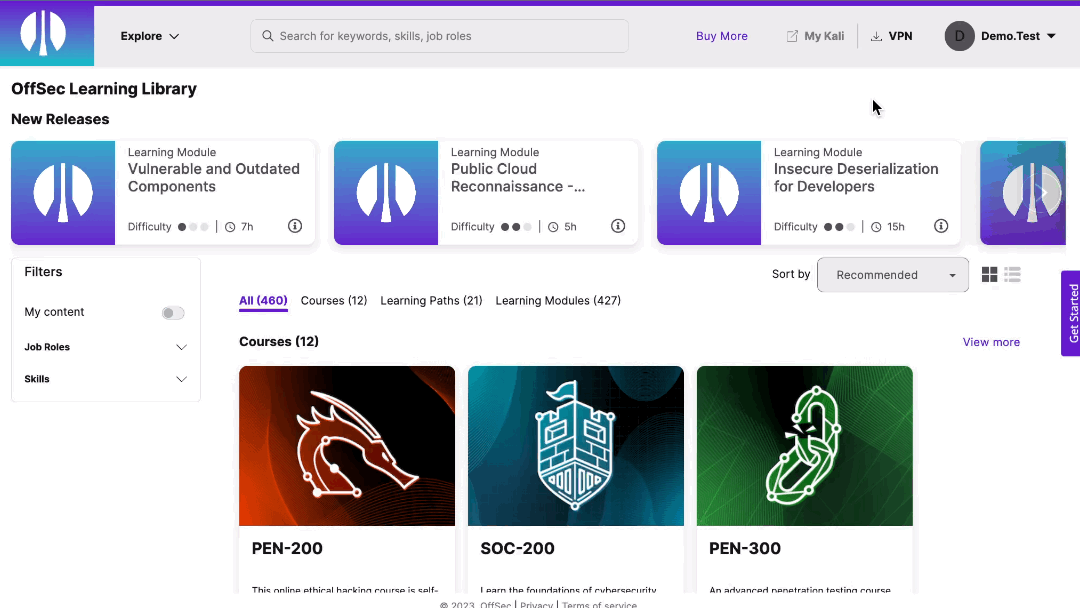
Task: Switch to list view layout
Action: coord(1012,275)
